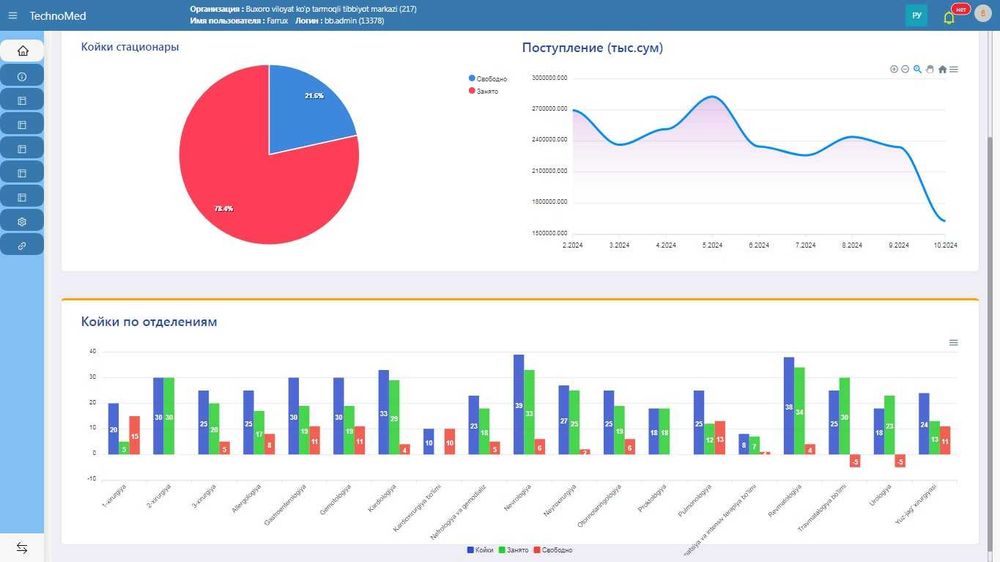Viewport: 1000px width, 562px height.
Task: Toggle Свободно series in bar chart legend
Action: coord(553,550)
